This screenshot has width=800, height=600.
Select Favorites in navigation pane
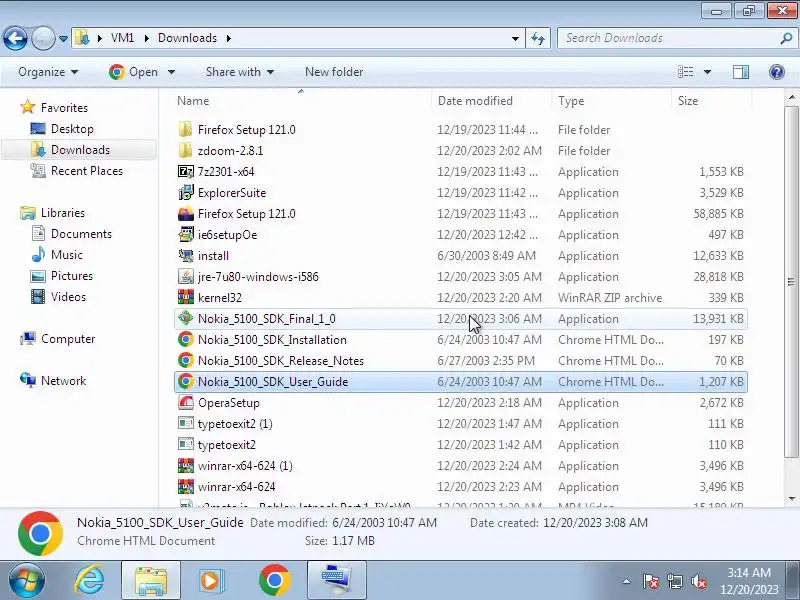click(x=54, y=108)
